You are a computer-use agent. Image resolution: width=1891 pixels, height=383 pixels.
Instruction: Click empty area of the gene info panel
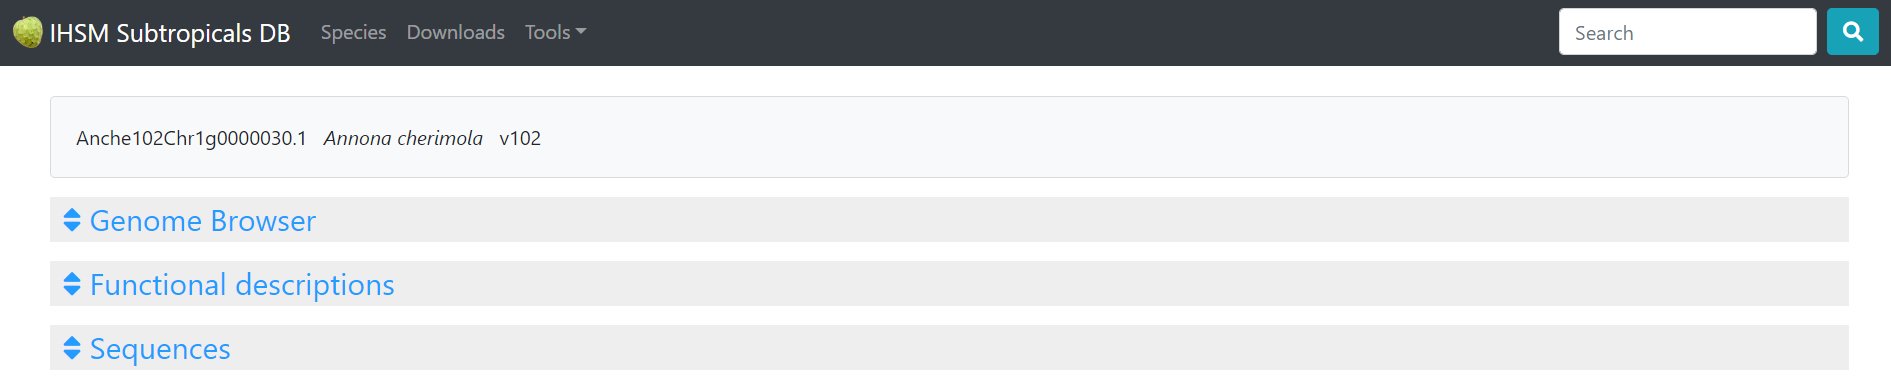point(1200,137)
